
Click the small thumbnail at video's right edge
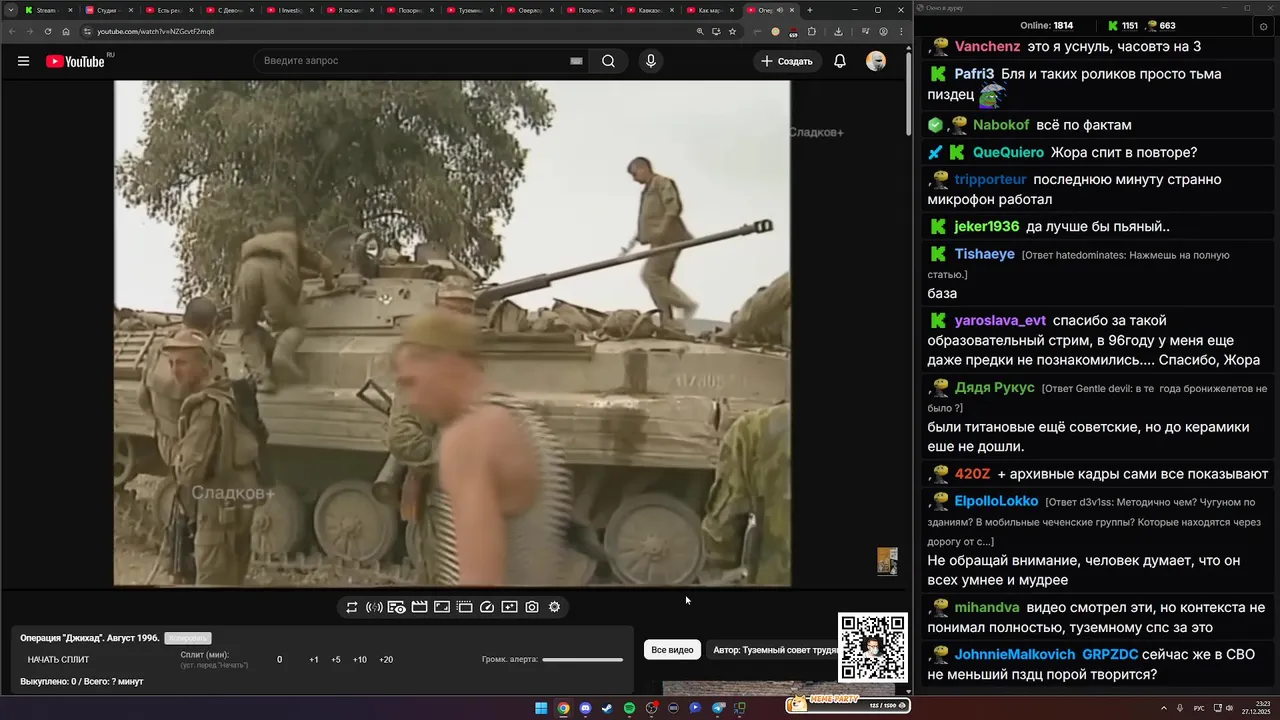[887, 561]
